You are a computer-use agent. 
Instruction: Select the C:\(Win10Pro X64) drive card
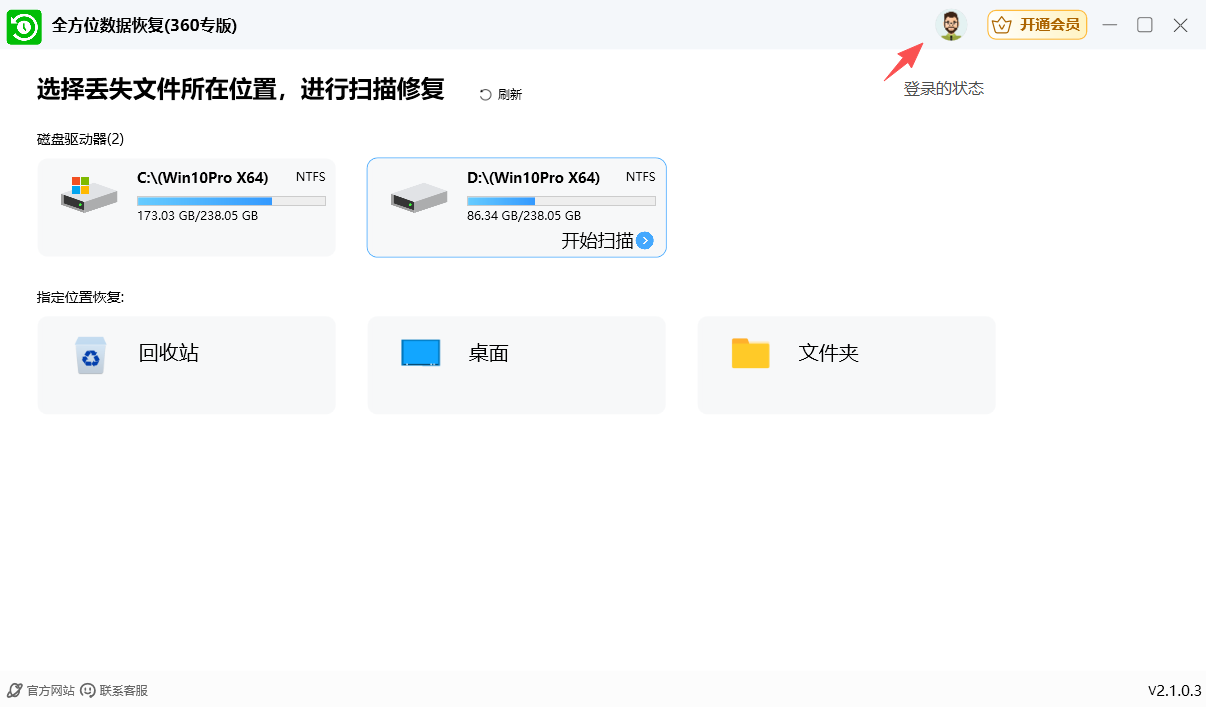186,206
